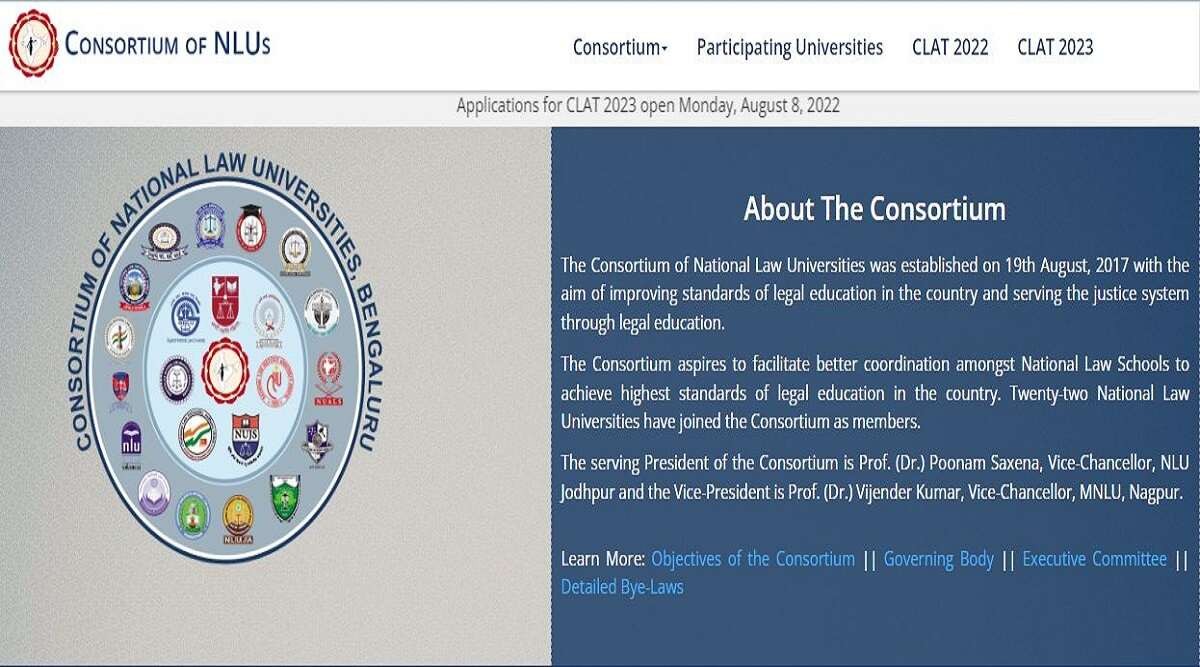Visit the Executive Committee link
This screenshot has width=1200, height=667.
[1094, 559]
